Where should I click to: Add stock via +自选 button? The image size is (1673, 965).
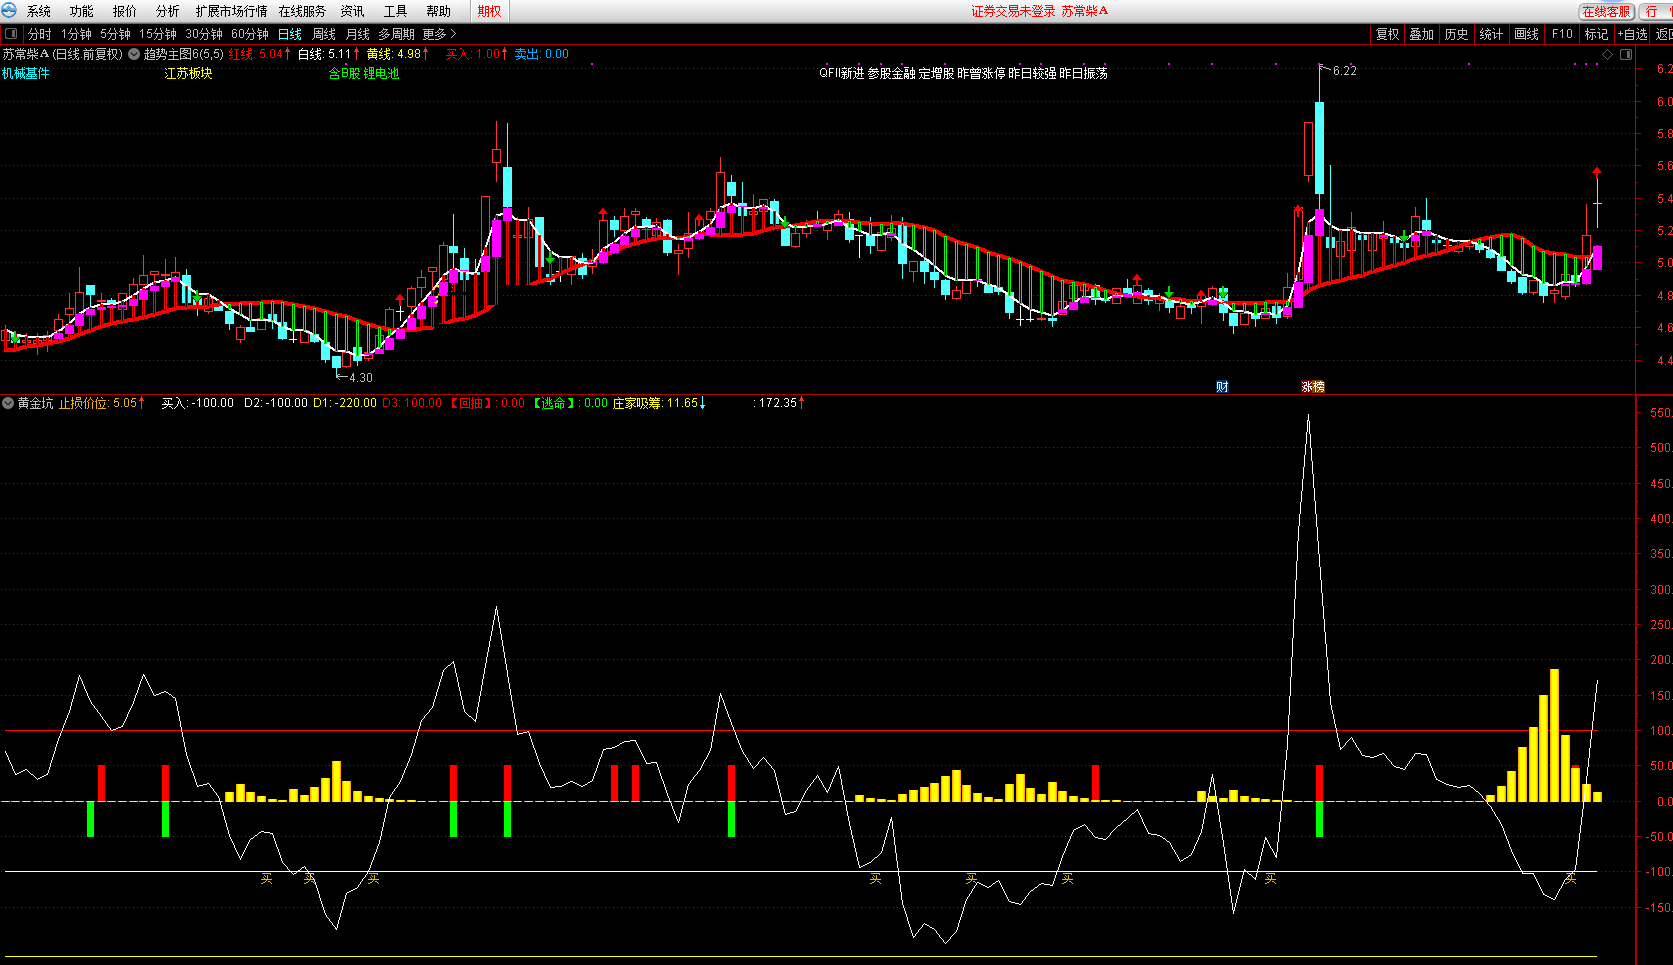(x=1633, y=34)
